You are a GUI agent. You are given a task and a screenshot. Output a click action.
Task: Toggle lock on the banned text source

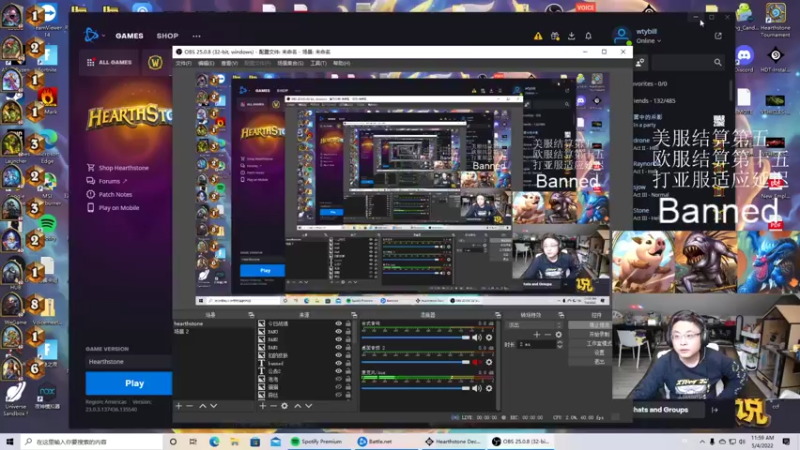coord(348,363)
